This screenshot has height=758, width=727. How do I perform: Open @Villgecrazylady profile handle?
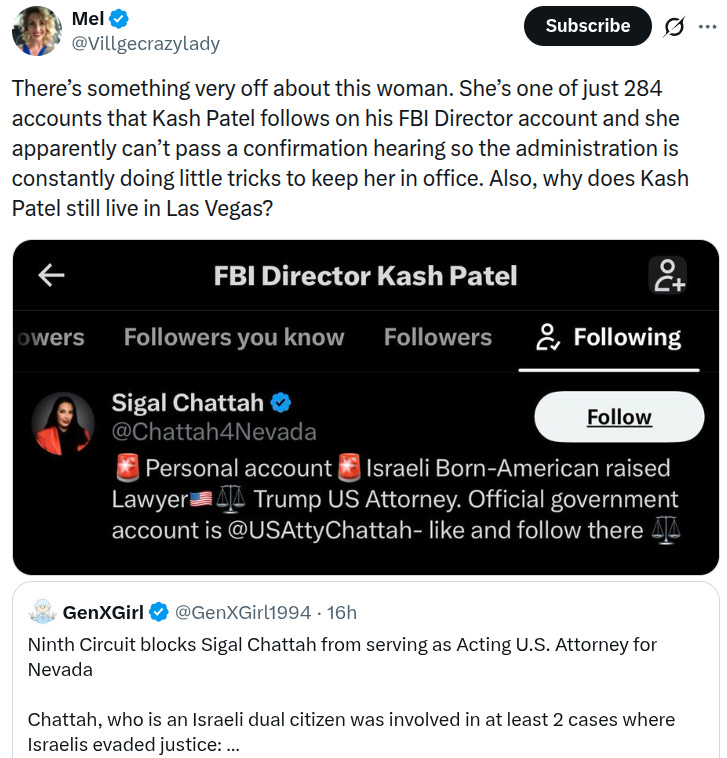(x=145, y=44)
